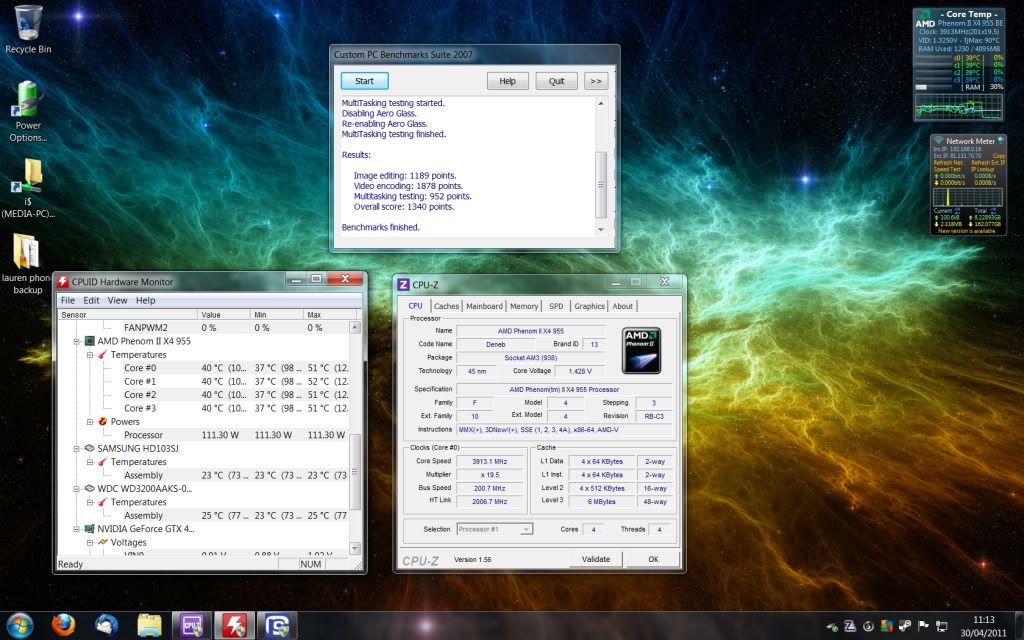Click the Windows Start orb
Image resolution: width=1024 pixels, height=640 pixels.
click(x=19, y=625)
